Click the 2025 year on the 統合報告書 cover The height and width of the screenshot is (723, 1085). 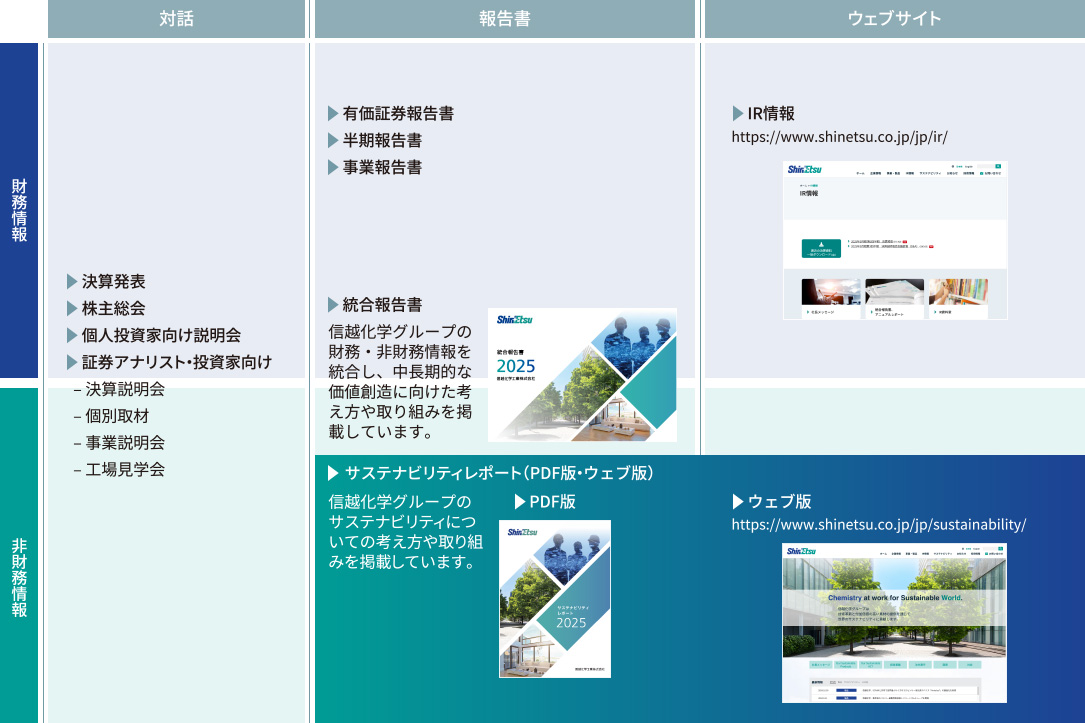click(x=516, y=366)
